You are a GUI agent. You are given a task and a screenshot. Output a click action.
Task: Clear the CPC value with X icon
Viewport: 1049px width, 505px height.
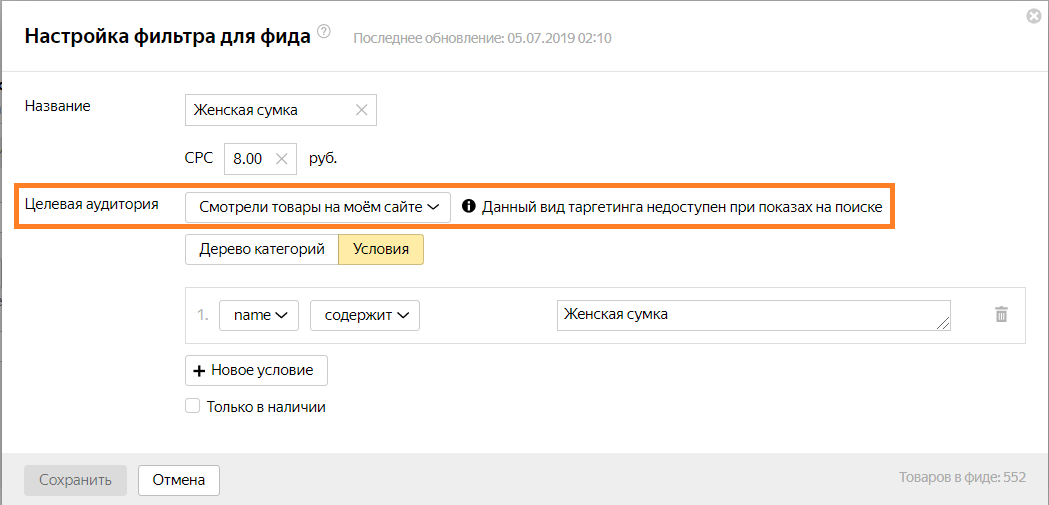point(282,158)
